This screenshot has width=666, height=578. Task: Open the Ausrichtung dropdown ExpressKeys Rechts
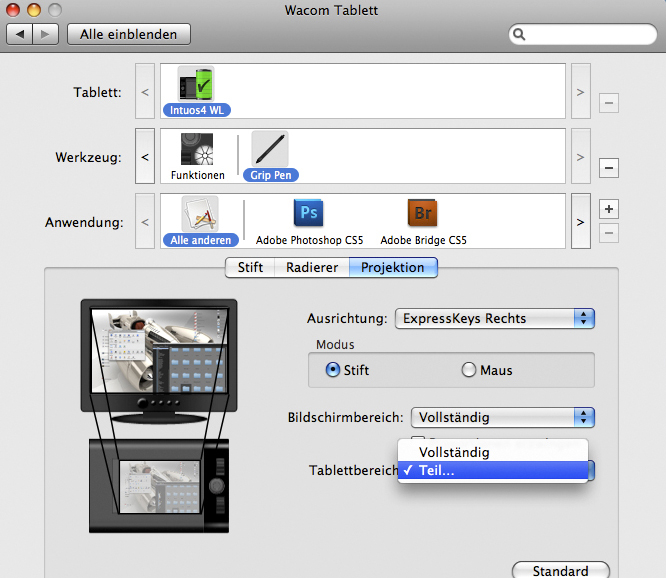click(x=495, y=319)
